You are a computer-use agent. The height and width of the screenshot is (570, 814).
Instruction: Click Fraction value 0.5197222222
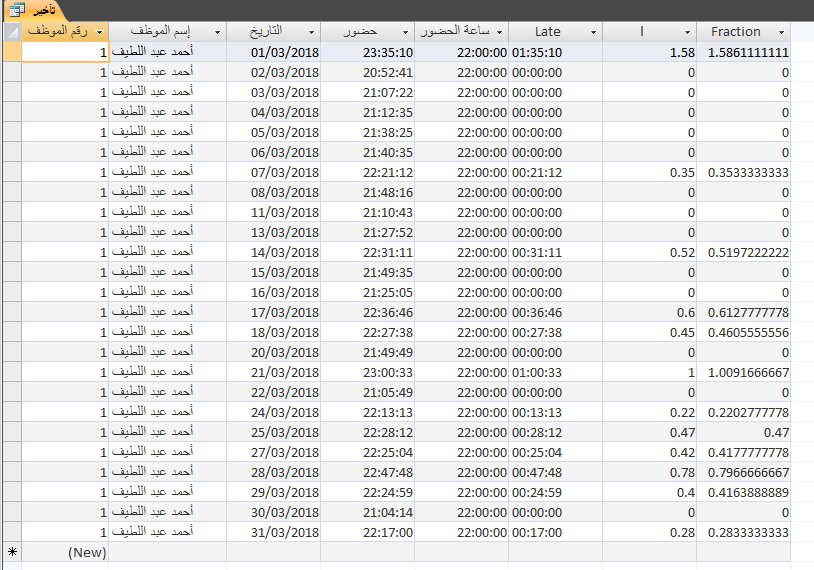pyautogui.click(x=743, y=252)
